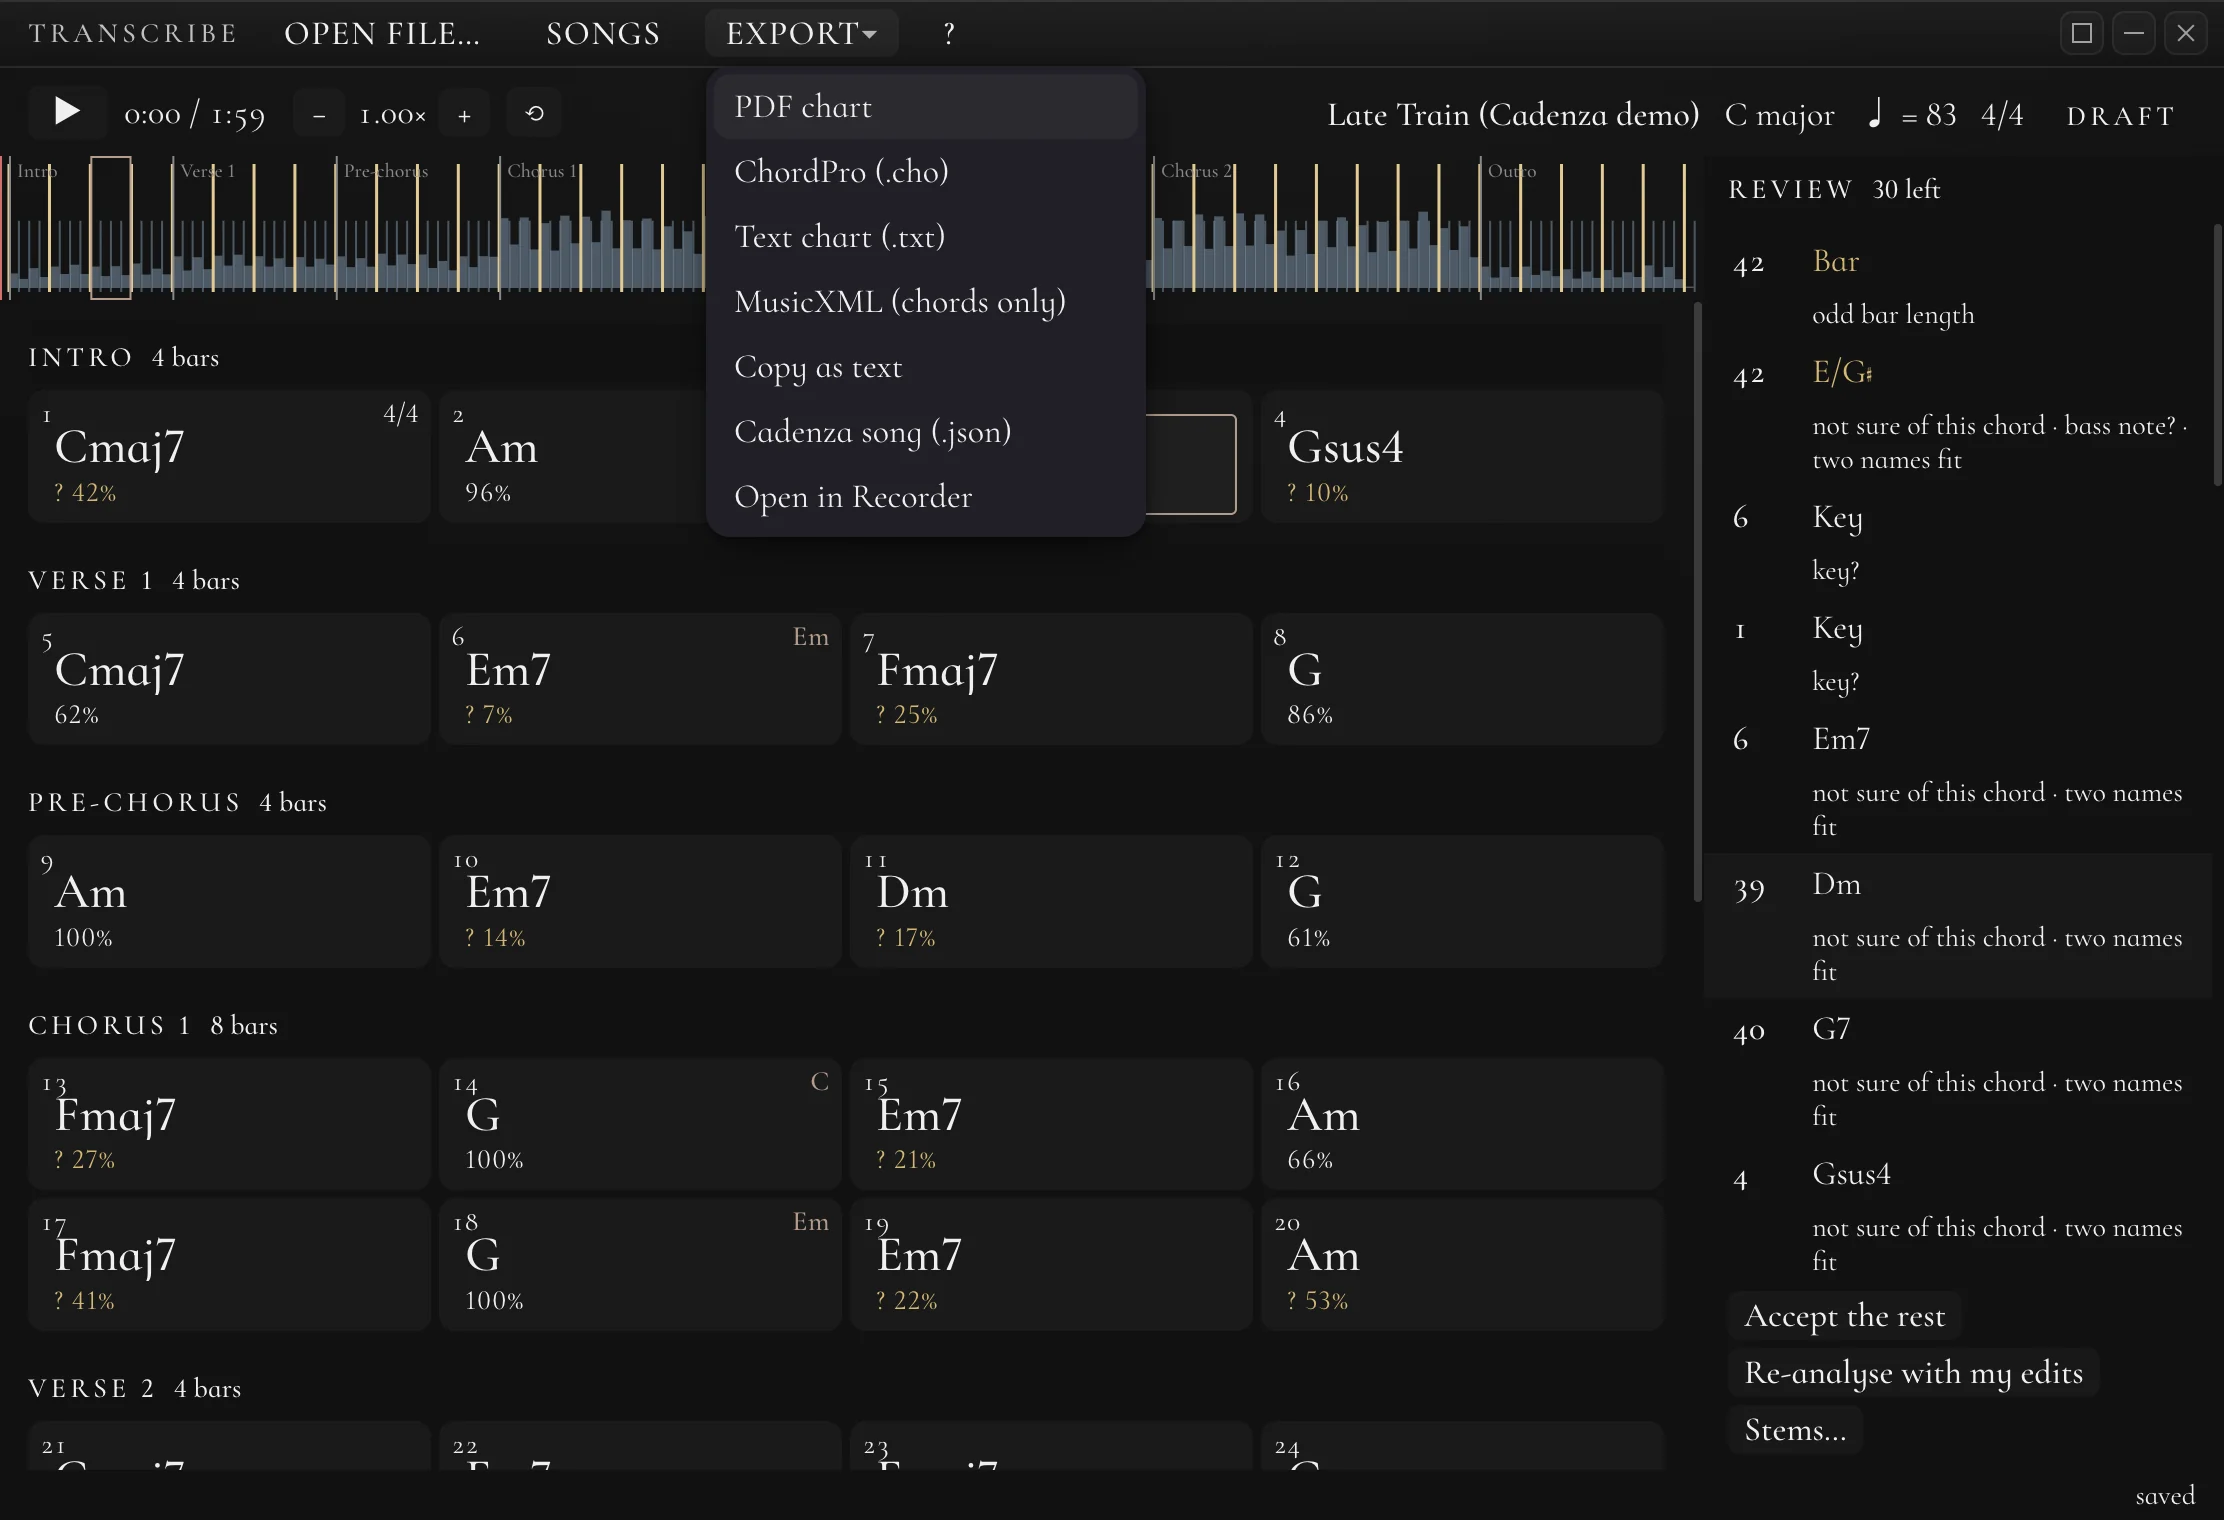The width and height of the screenshot is (2224, 1520).
Task: Open the Stems... button
Action: pyautogui.click(x=1795, y=1430)
